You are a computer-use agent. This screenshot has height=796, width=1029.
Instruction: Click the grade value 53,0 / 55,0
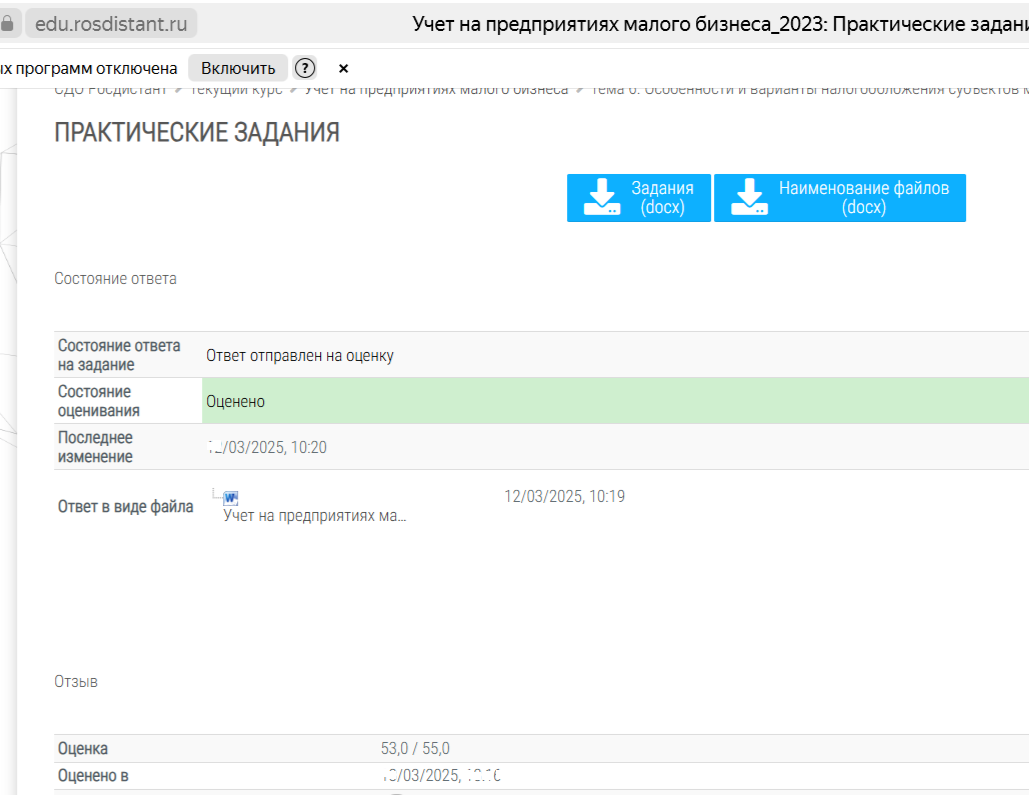click(x=415, y=749)
